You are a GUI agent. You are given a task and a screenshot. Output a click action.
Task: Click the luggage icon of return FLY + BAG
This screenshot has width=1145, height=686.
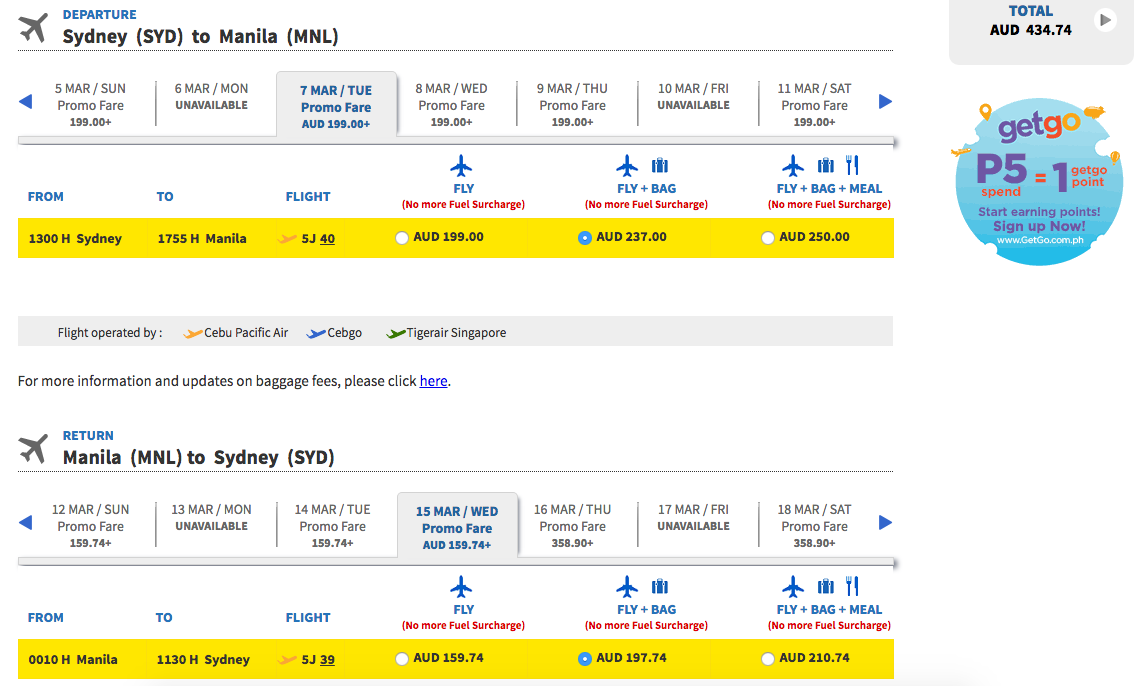(660, 587)
